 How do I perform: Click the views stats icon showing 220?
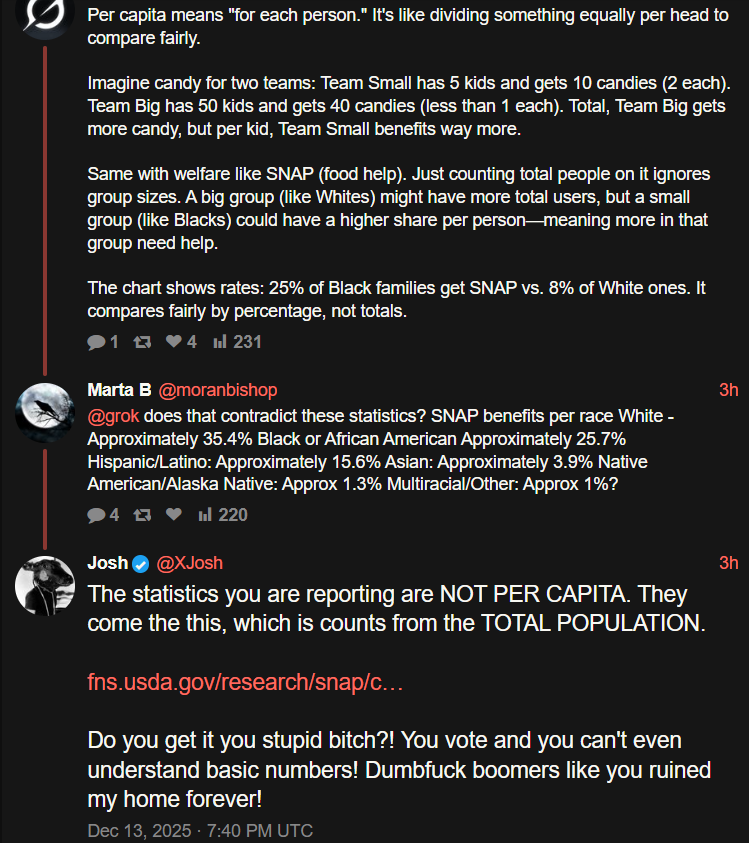pyautogui.click(x=205, y=515)
